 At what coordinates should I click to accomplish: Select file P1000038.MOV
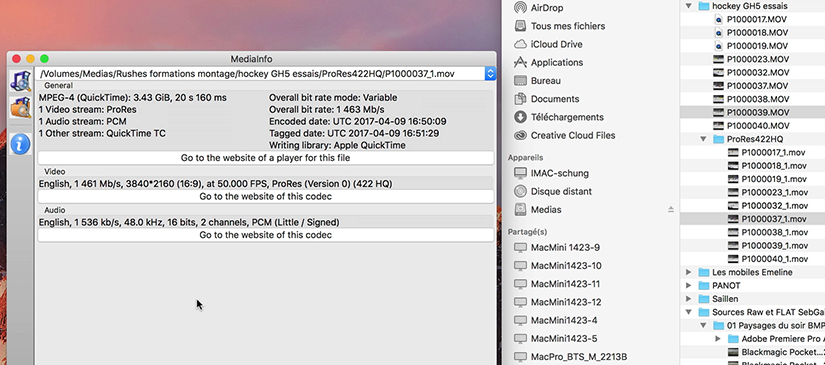tap(758, 99)
